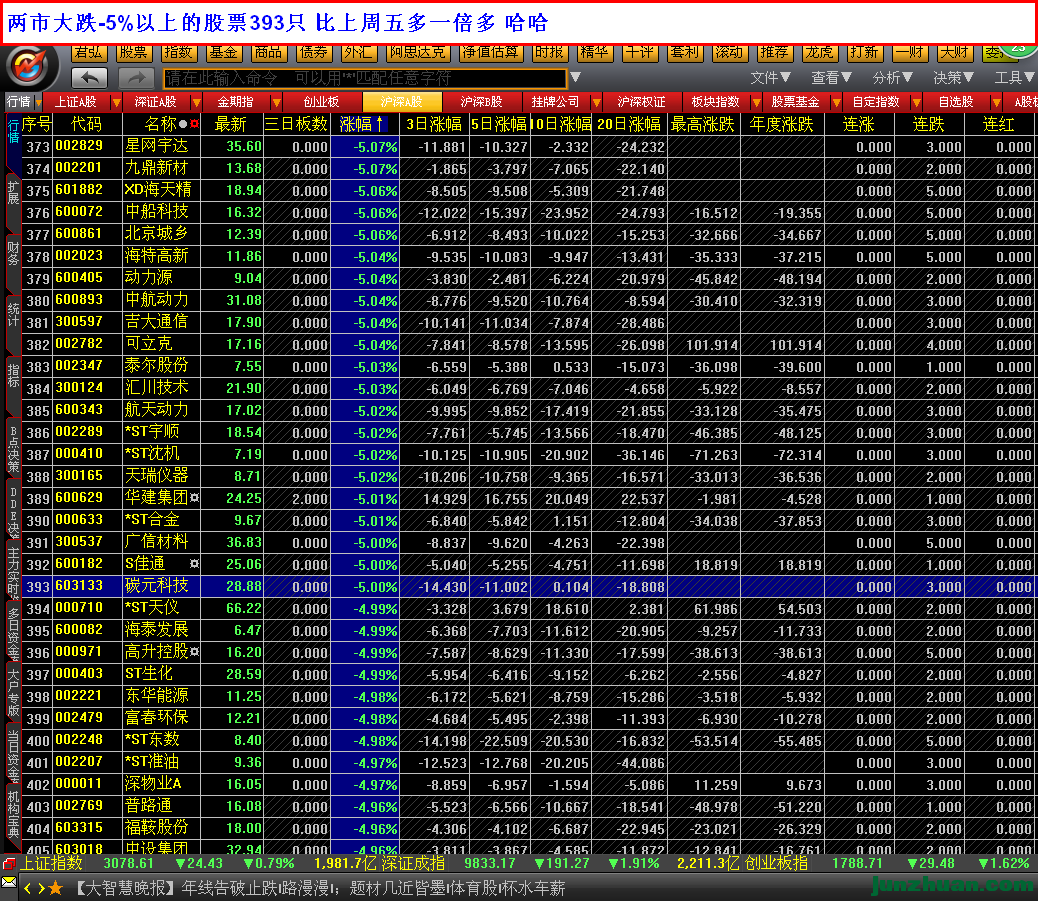This screenshot has width=1038, height=901.
Task: Click 上证指数 in the status bar
Action: tap(51, 863)
